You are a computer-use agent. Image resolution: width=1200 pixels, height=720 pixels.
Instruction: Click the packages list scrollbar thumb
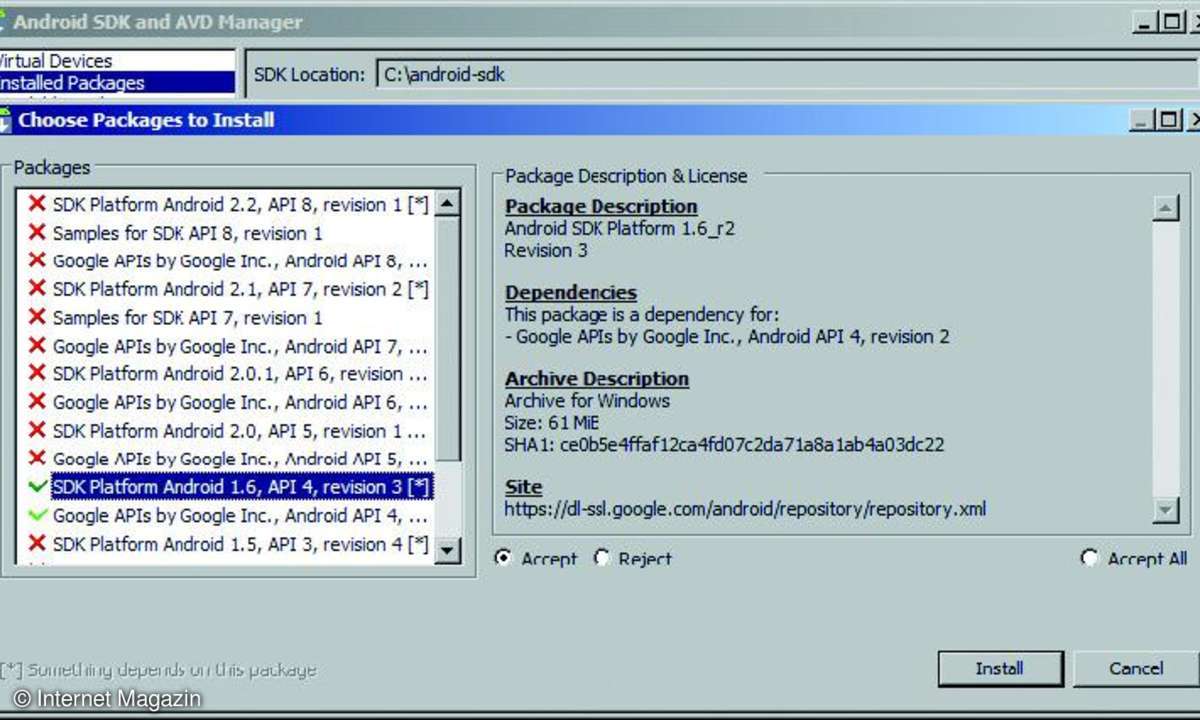[x=447, y=340]
